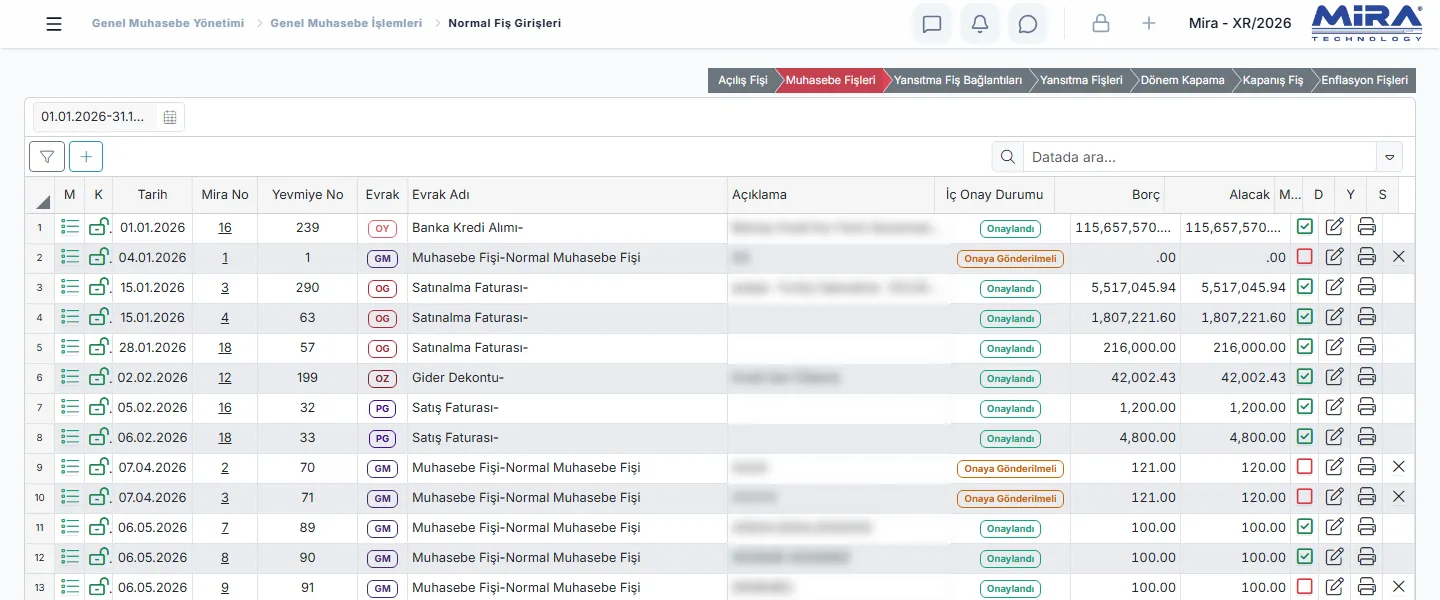Open the 01.01.2026 date range selector
Viewport: 1440px width, 600px height.
click(x=108, y=117)
